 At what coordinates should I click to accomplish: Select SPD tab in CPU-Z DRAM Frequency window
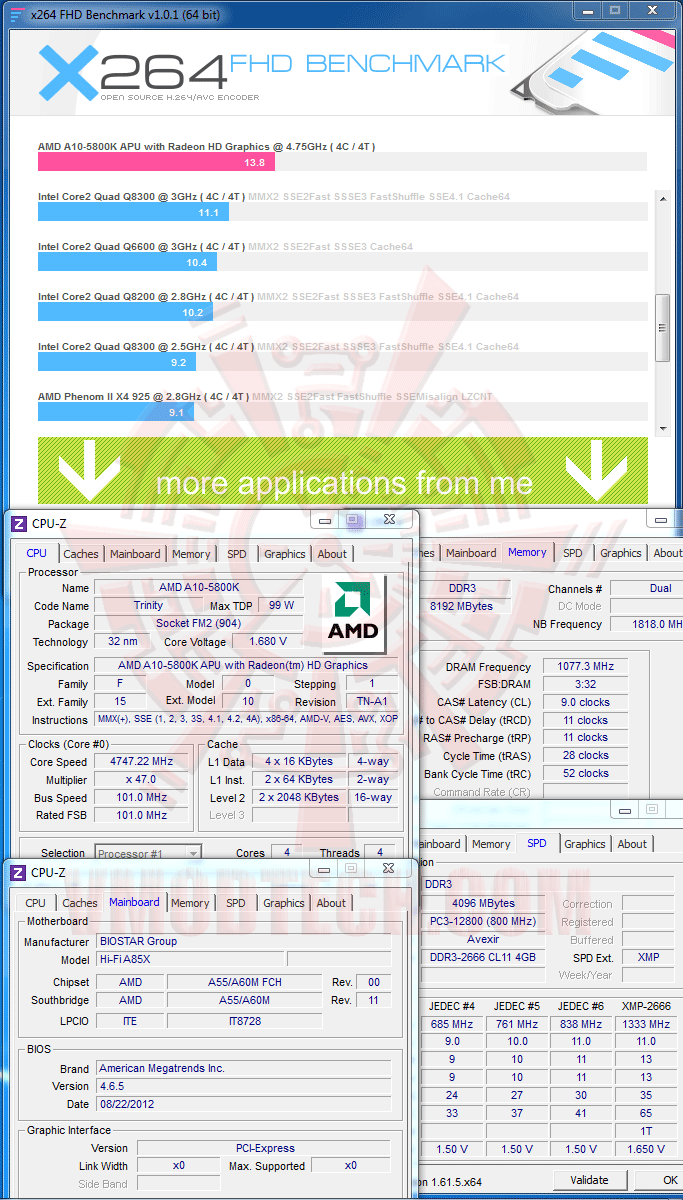tap(572, 553)
